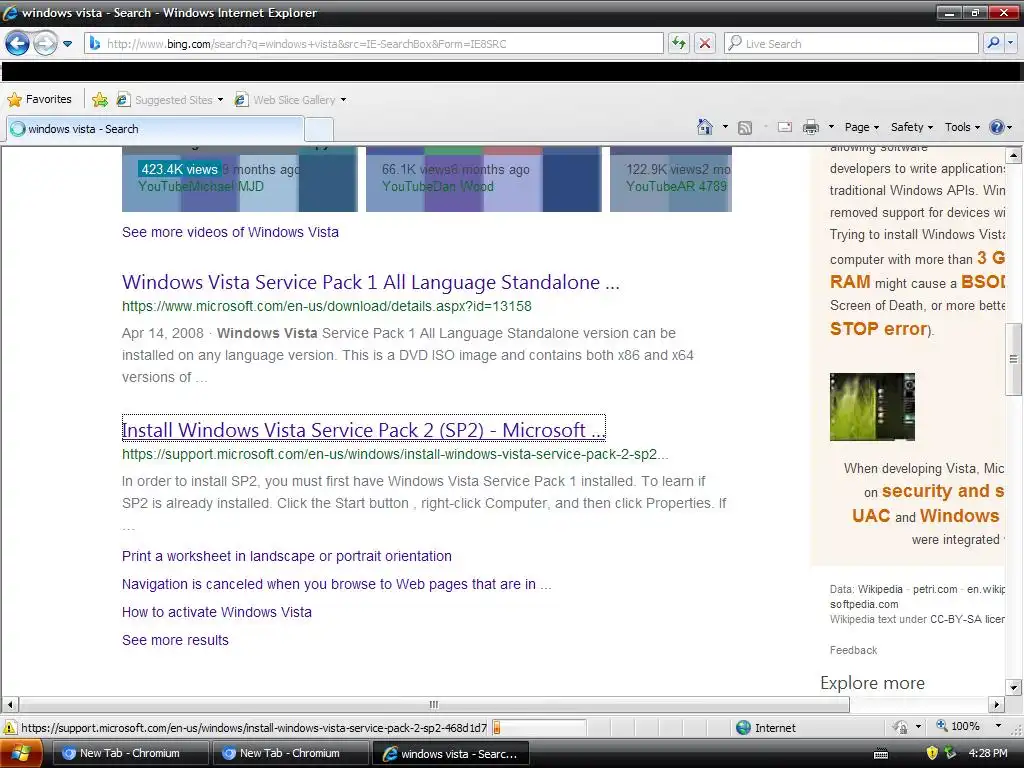The width and height of the screenshot is (1024, 768).
Task: Click the status bar warning icon
Action: (10, 728)
